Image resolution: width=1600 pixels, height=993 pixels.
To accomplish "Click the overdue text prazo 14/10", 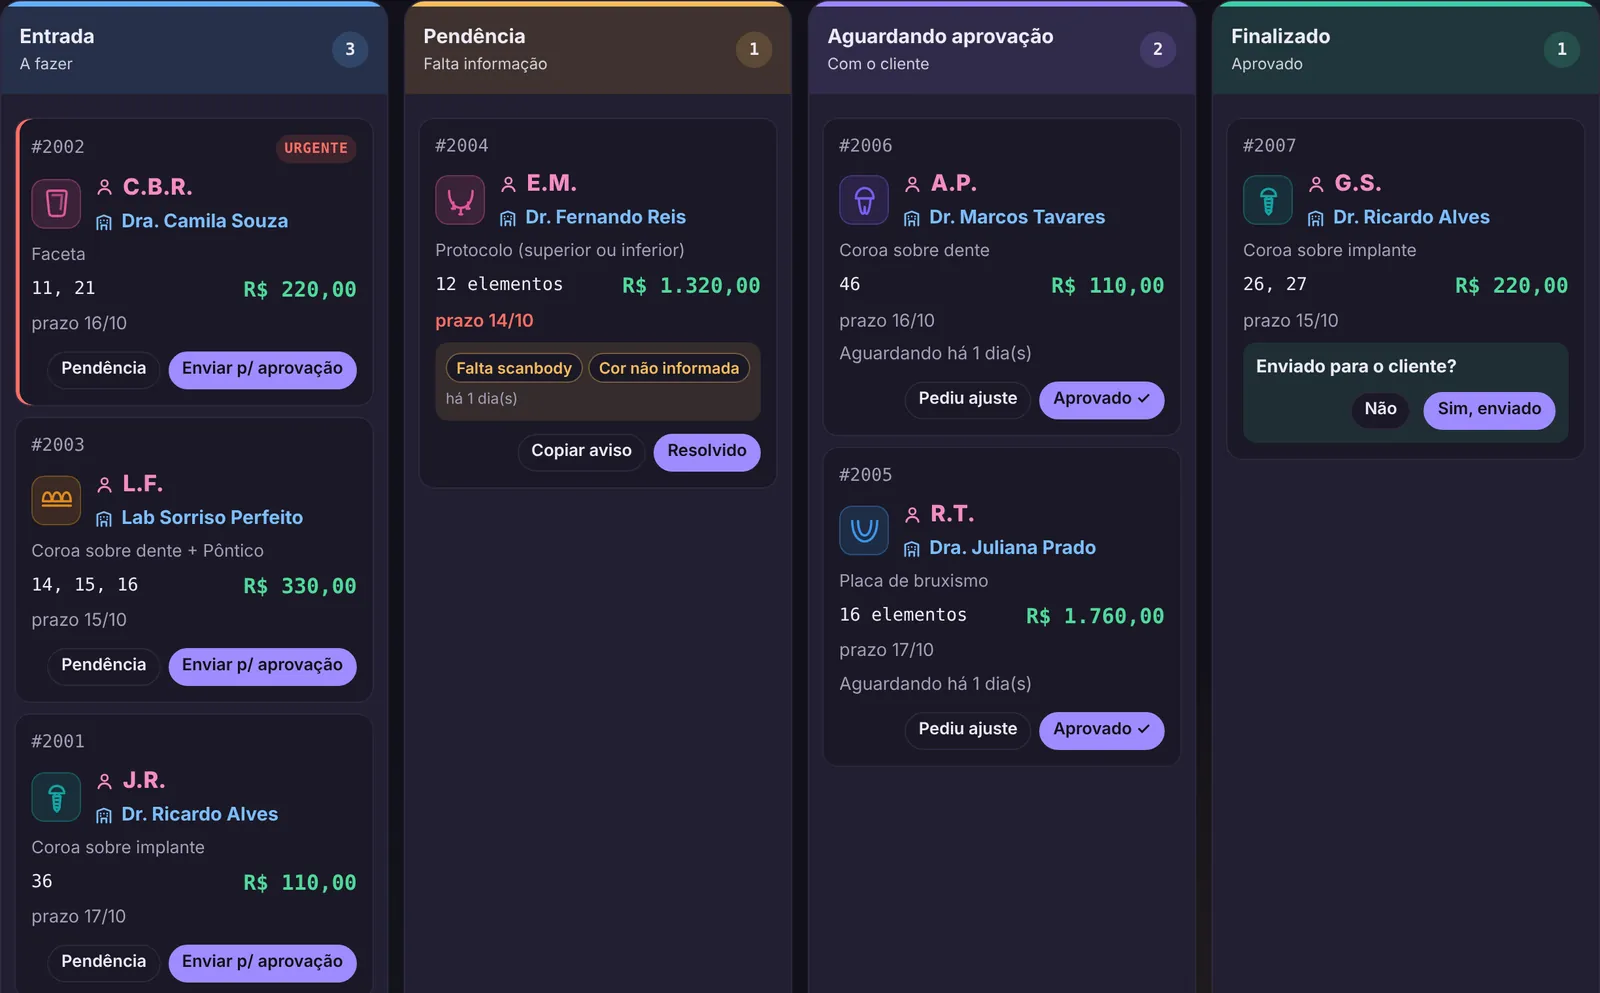I will (x=484, y=321).
